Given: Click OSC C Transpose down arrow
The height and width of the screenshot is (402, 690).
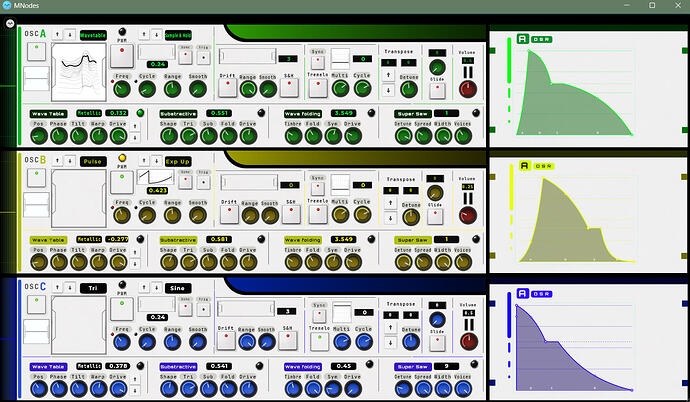Looking at the screenshot, I should pos(390,343).
